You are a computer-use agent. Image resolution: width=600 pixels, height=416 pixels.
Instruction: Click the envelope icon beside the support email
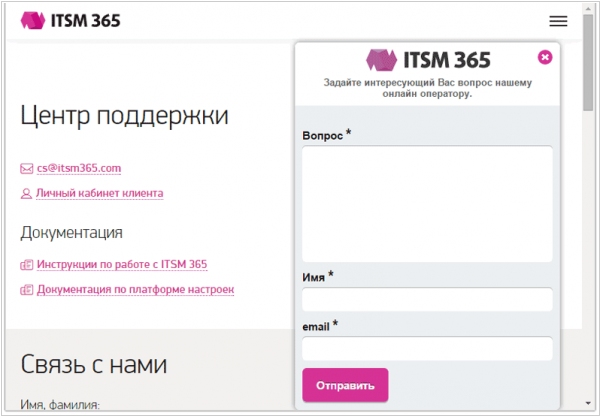click(27, 169)
